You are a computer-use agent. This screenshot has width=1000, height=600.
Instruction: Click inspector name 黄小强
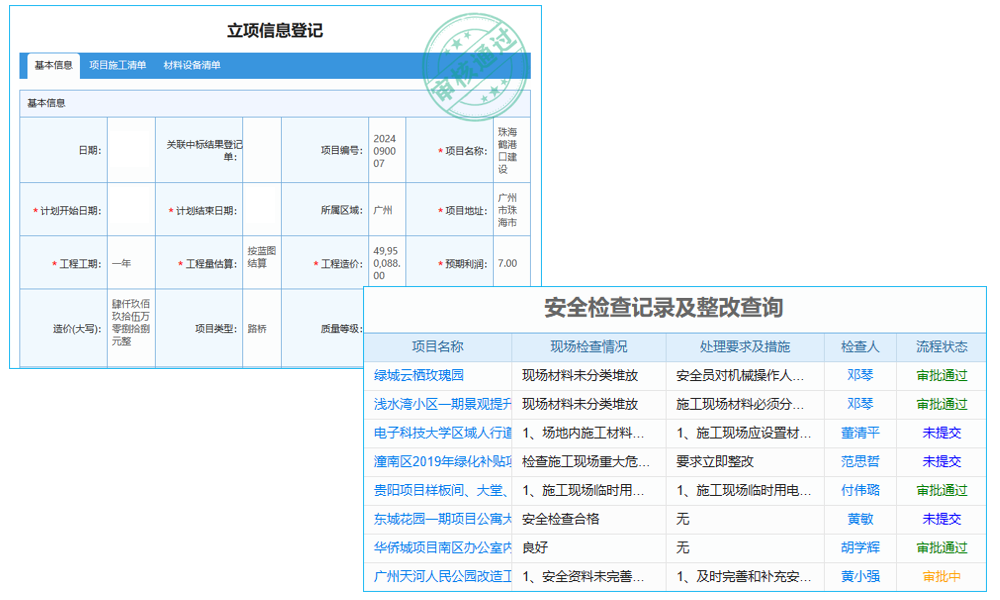862,577
